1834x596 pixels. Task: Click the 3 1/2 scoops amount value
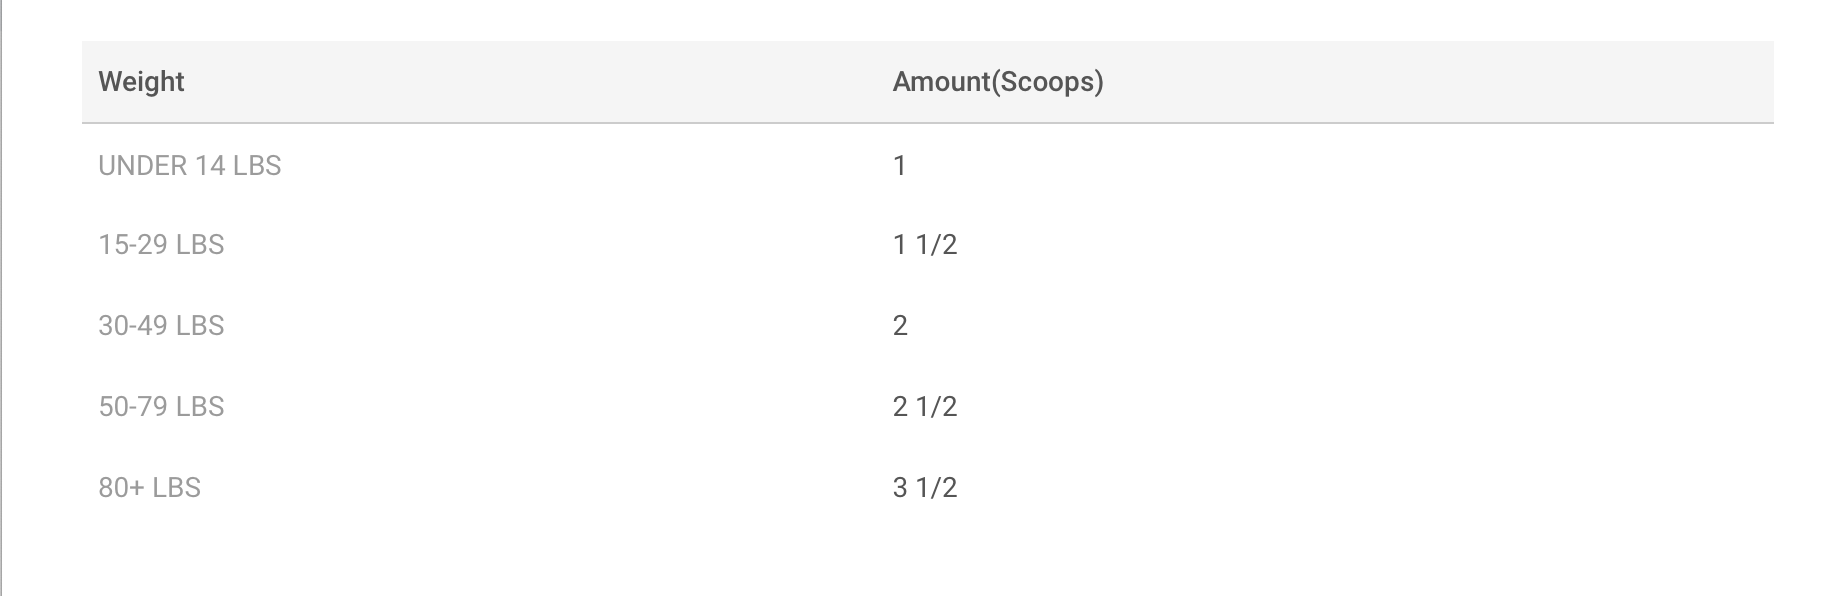[925, 488]
